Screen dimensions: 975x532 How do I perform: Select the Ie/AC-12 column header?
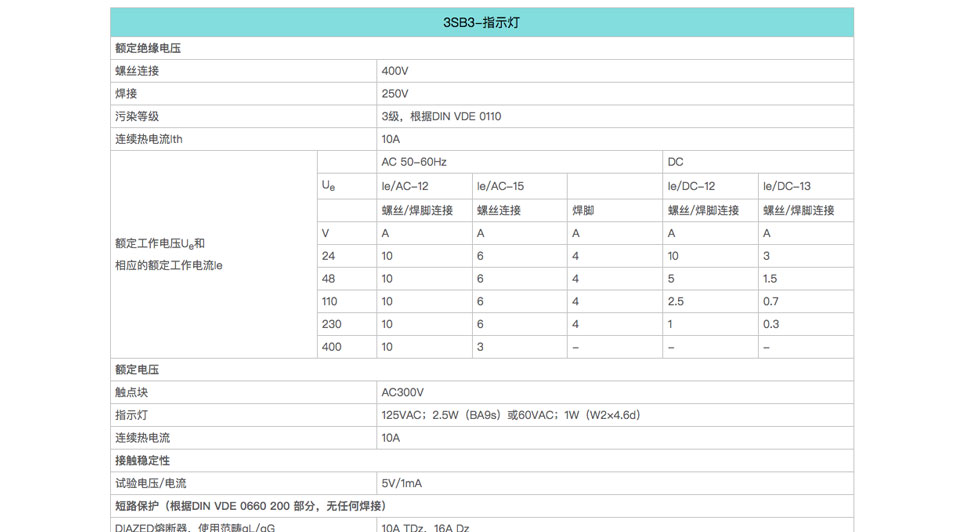pyautogui.click(x=405, y=186)
